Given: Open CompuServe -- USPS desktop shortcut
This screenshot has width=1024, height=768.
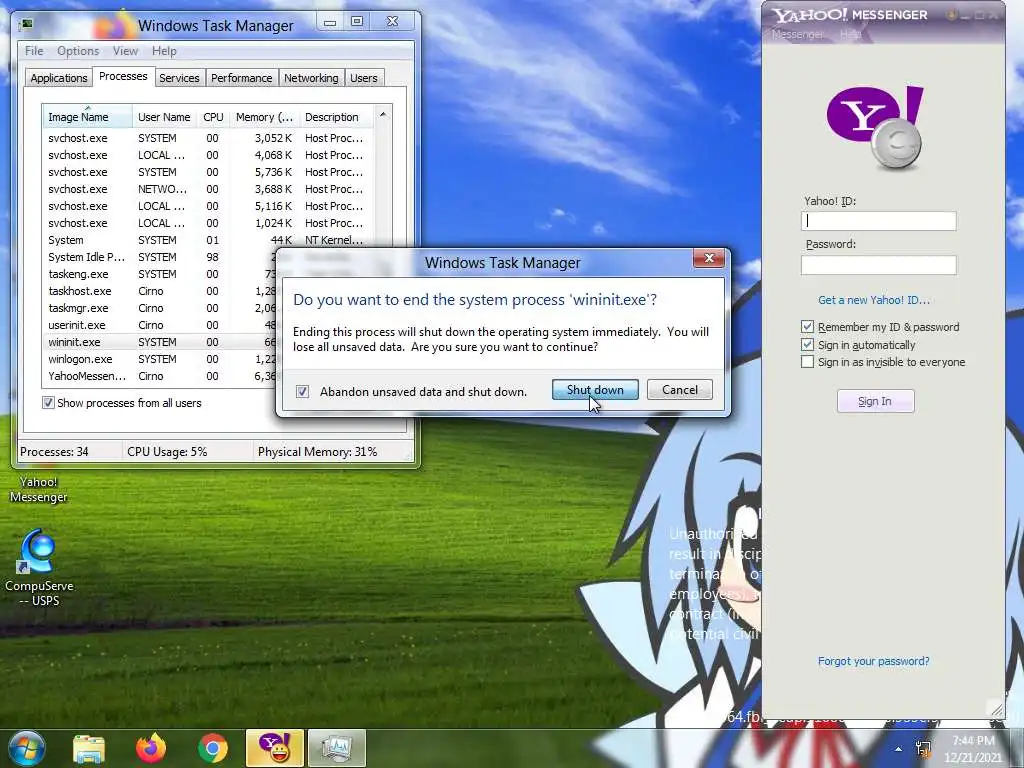Looking at the screenshot, I should click(39, 568).
